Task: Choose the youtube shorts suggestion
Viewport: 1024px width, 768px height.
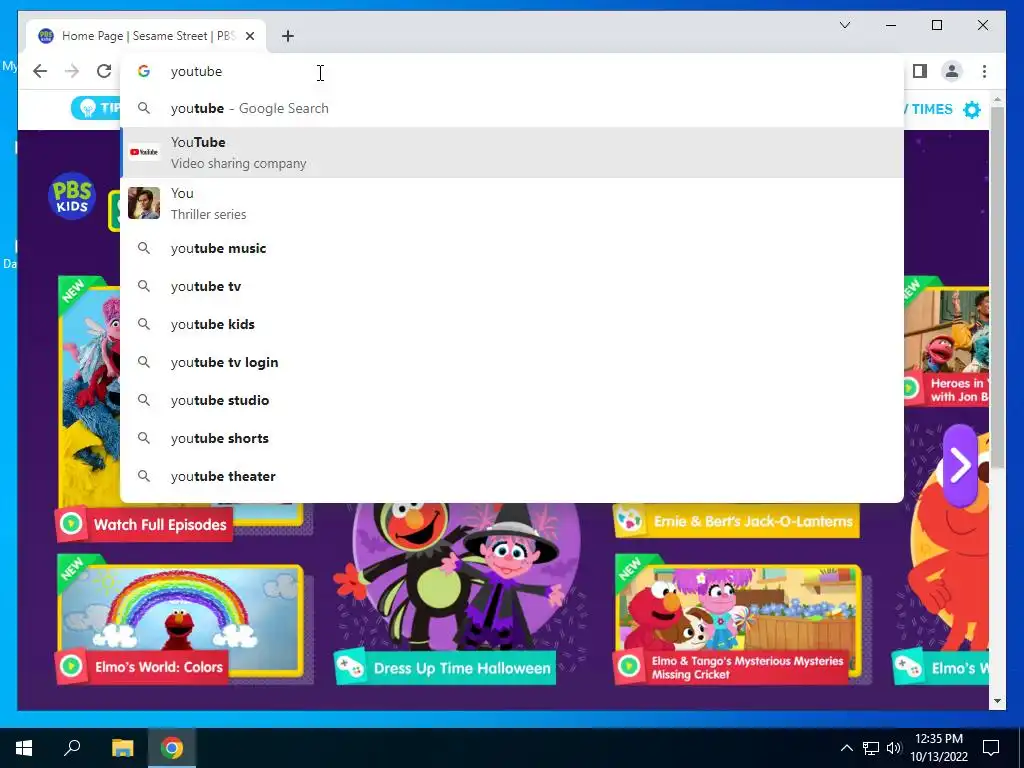Action: [x=512, y=438]
